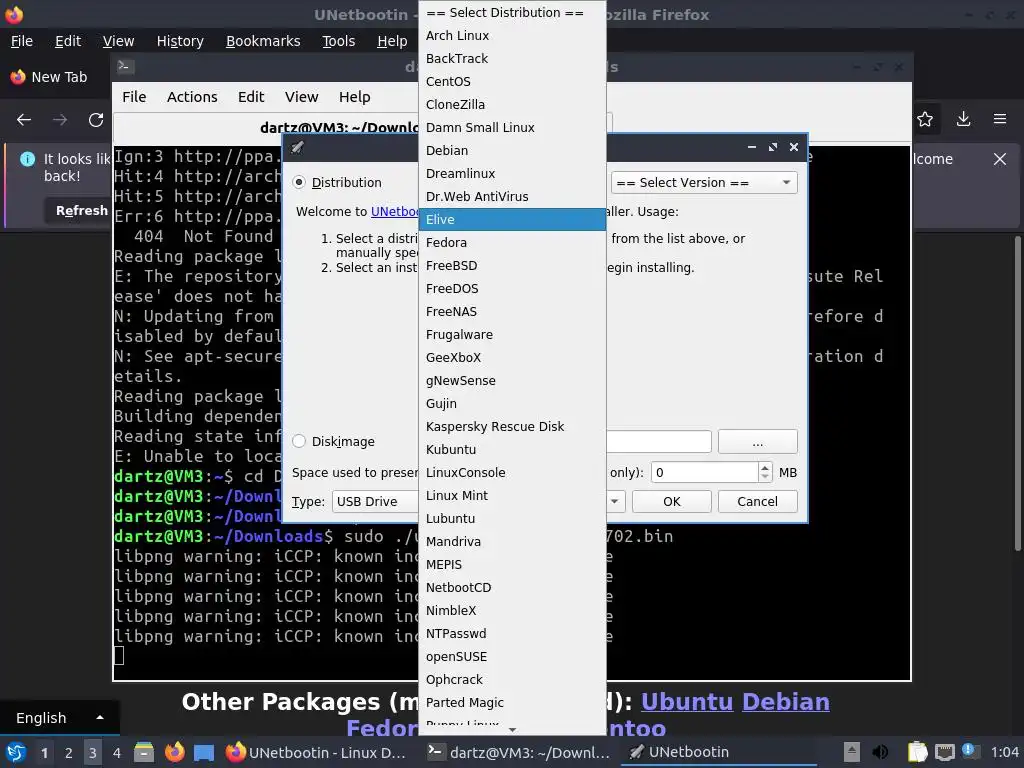Select Linux Mint distribution
The height and width of the screenshot is (768, 1024).
(512, 496)
